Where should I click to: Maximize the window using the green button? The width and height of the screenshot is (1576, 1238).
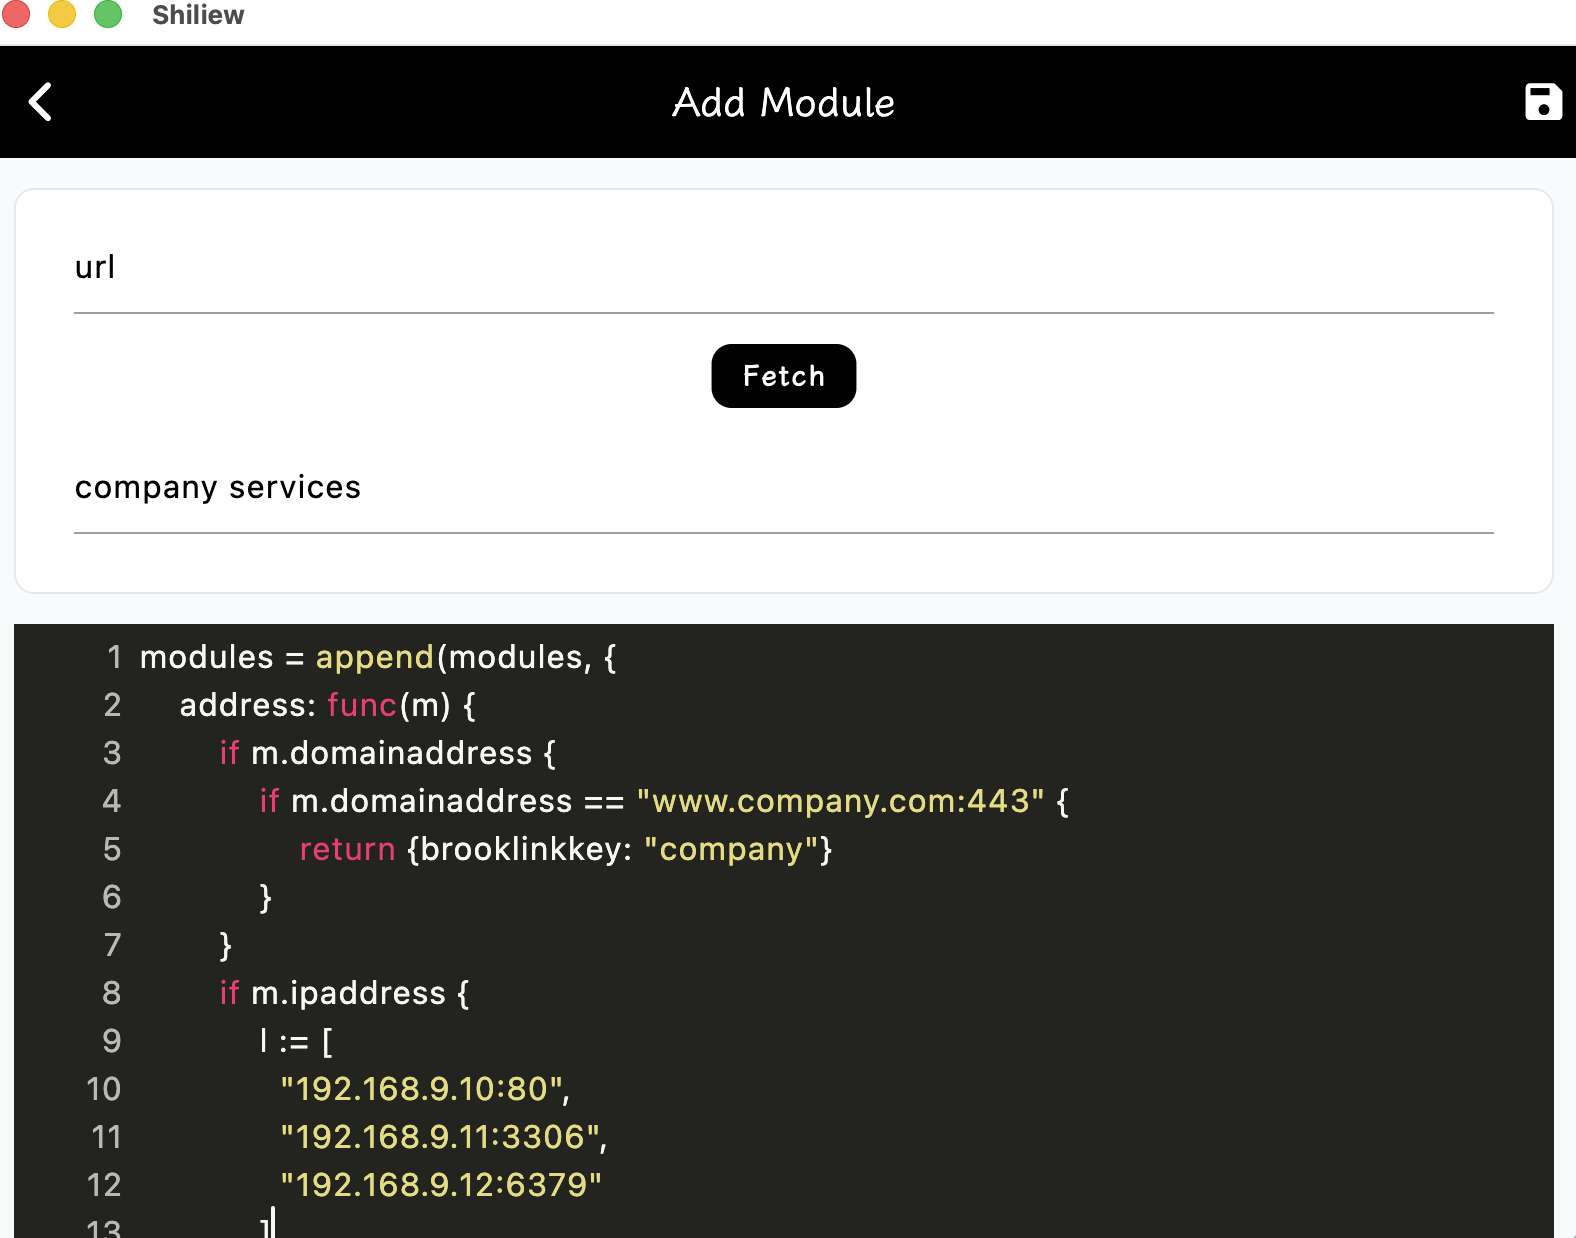(x=108, y=14)
